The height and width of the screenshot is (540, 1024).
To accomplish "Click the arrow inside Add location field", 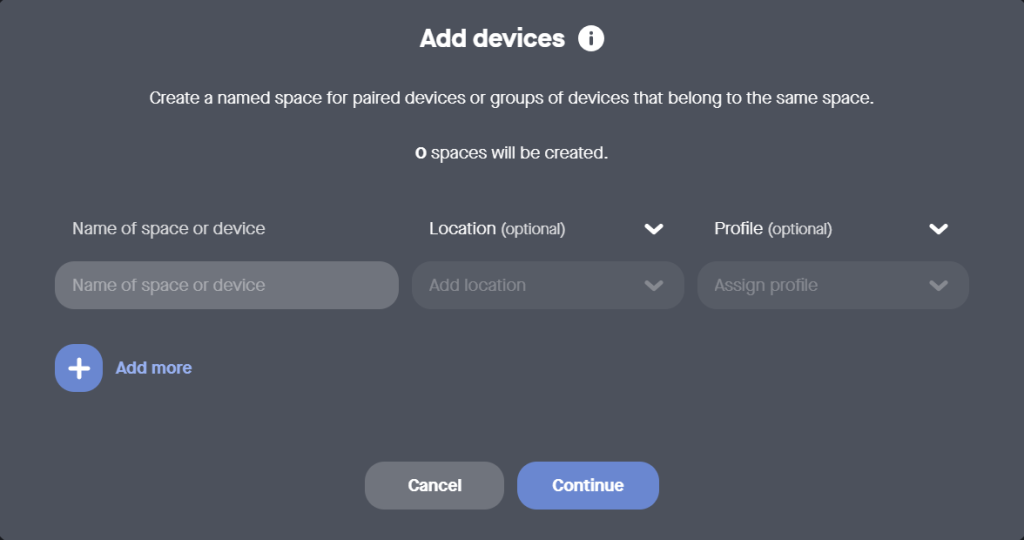I will (654, 286).
